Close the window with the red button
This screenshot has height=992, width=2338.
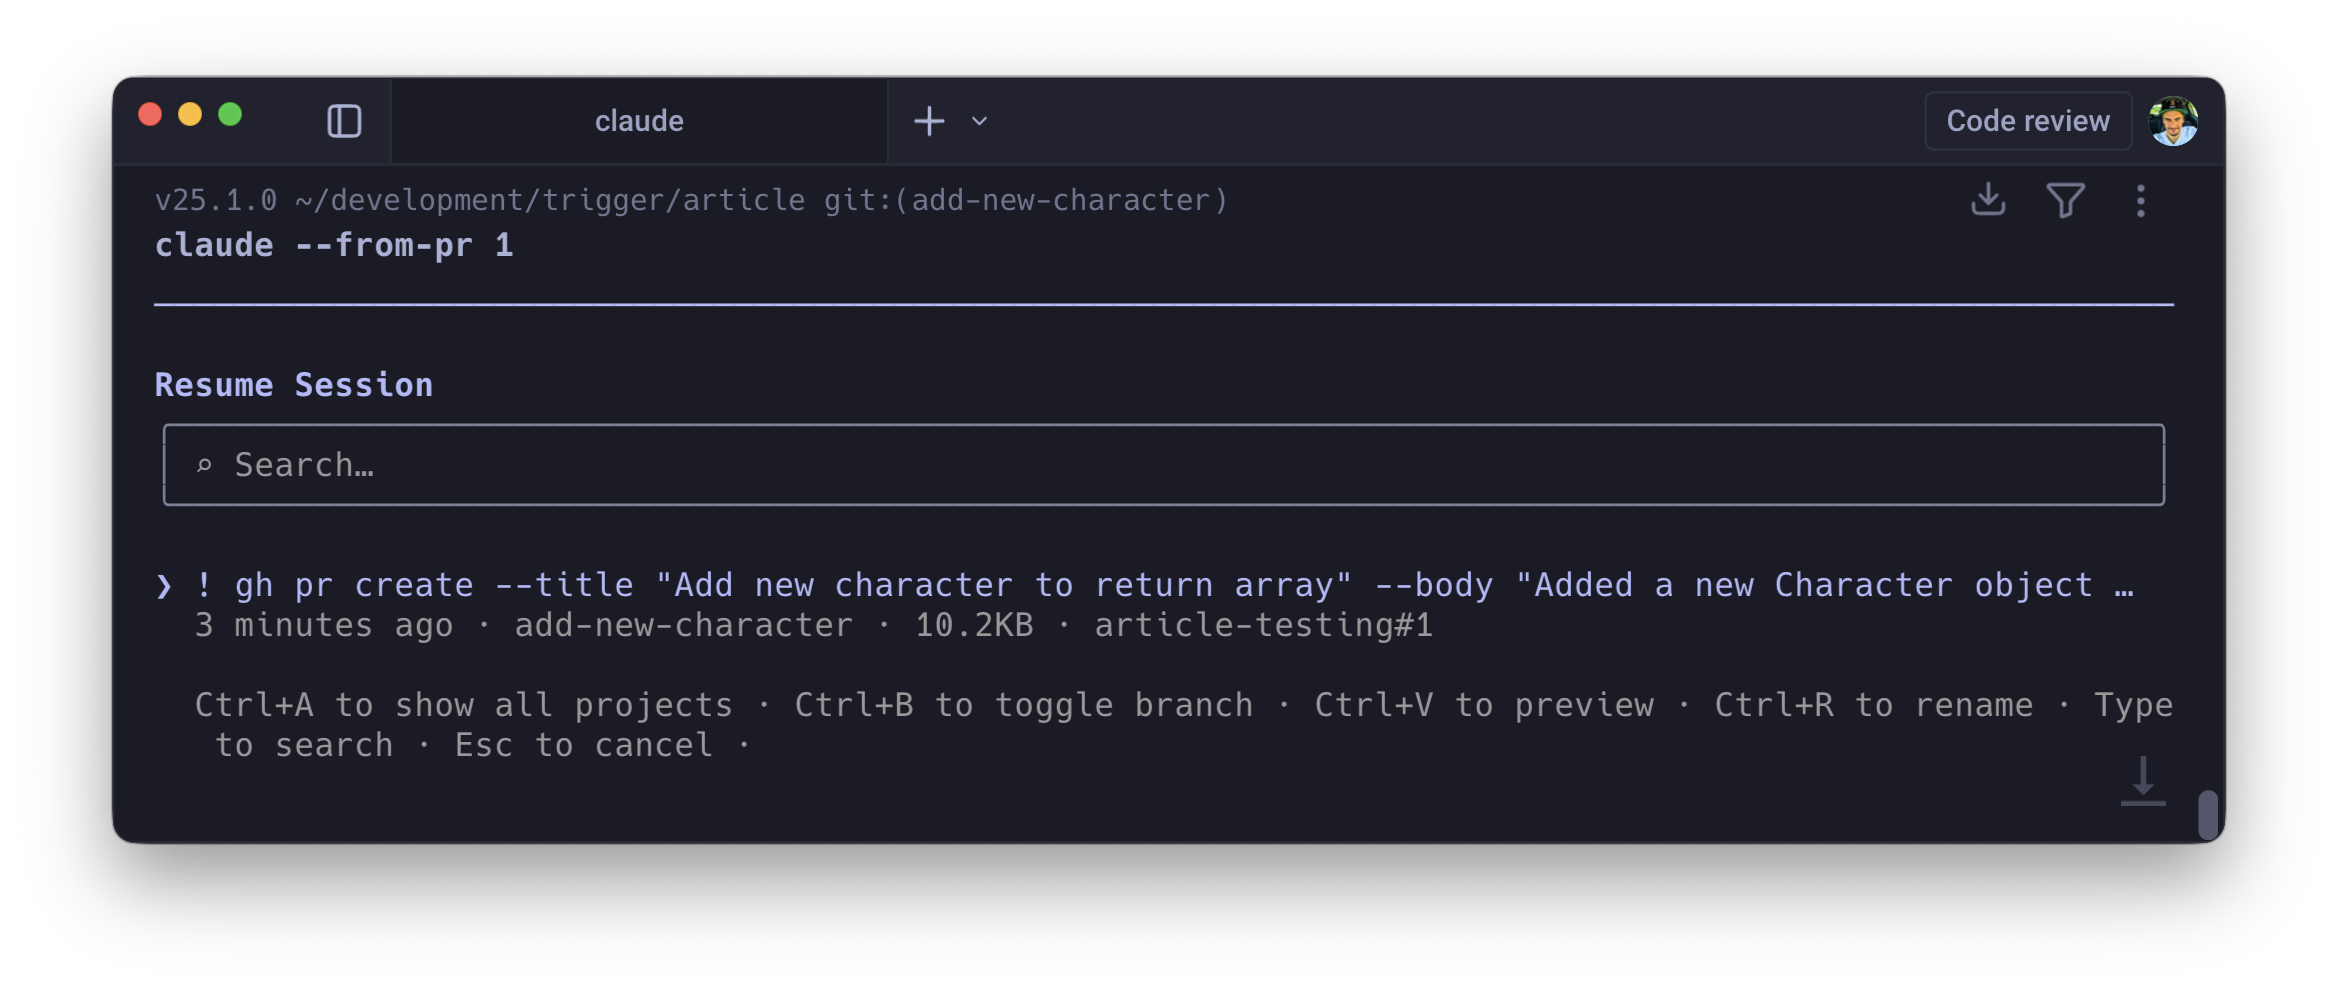pos(150,114)
